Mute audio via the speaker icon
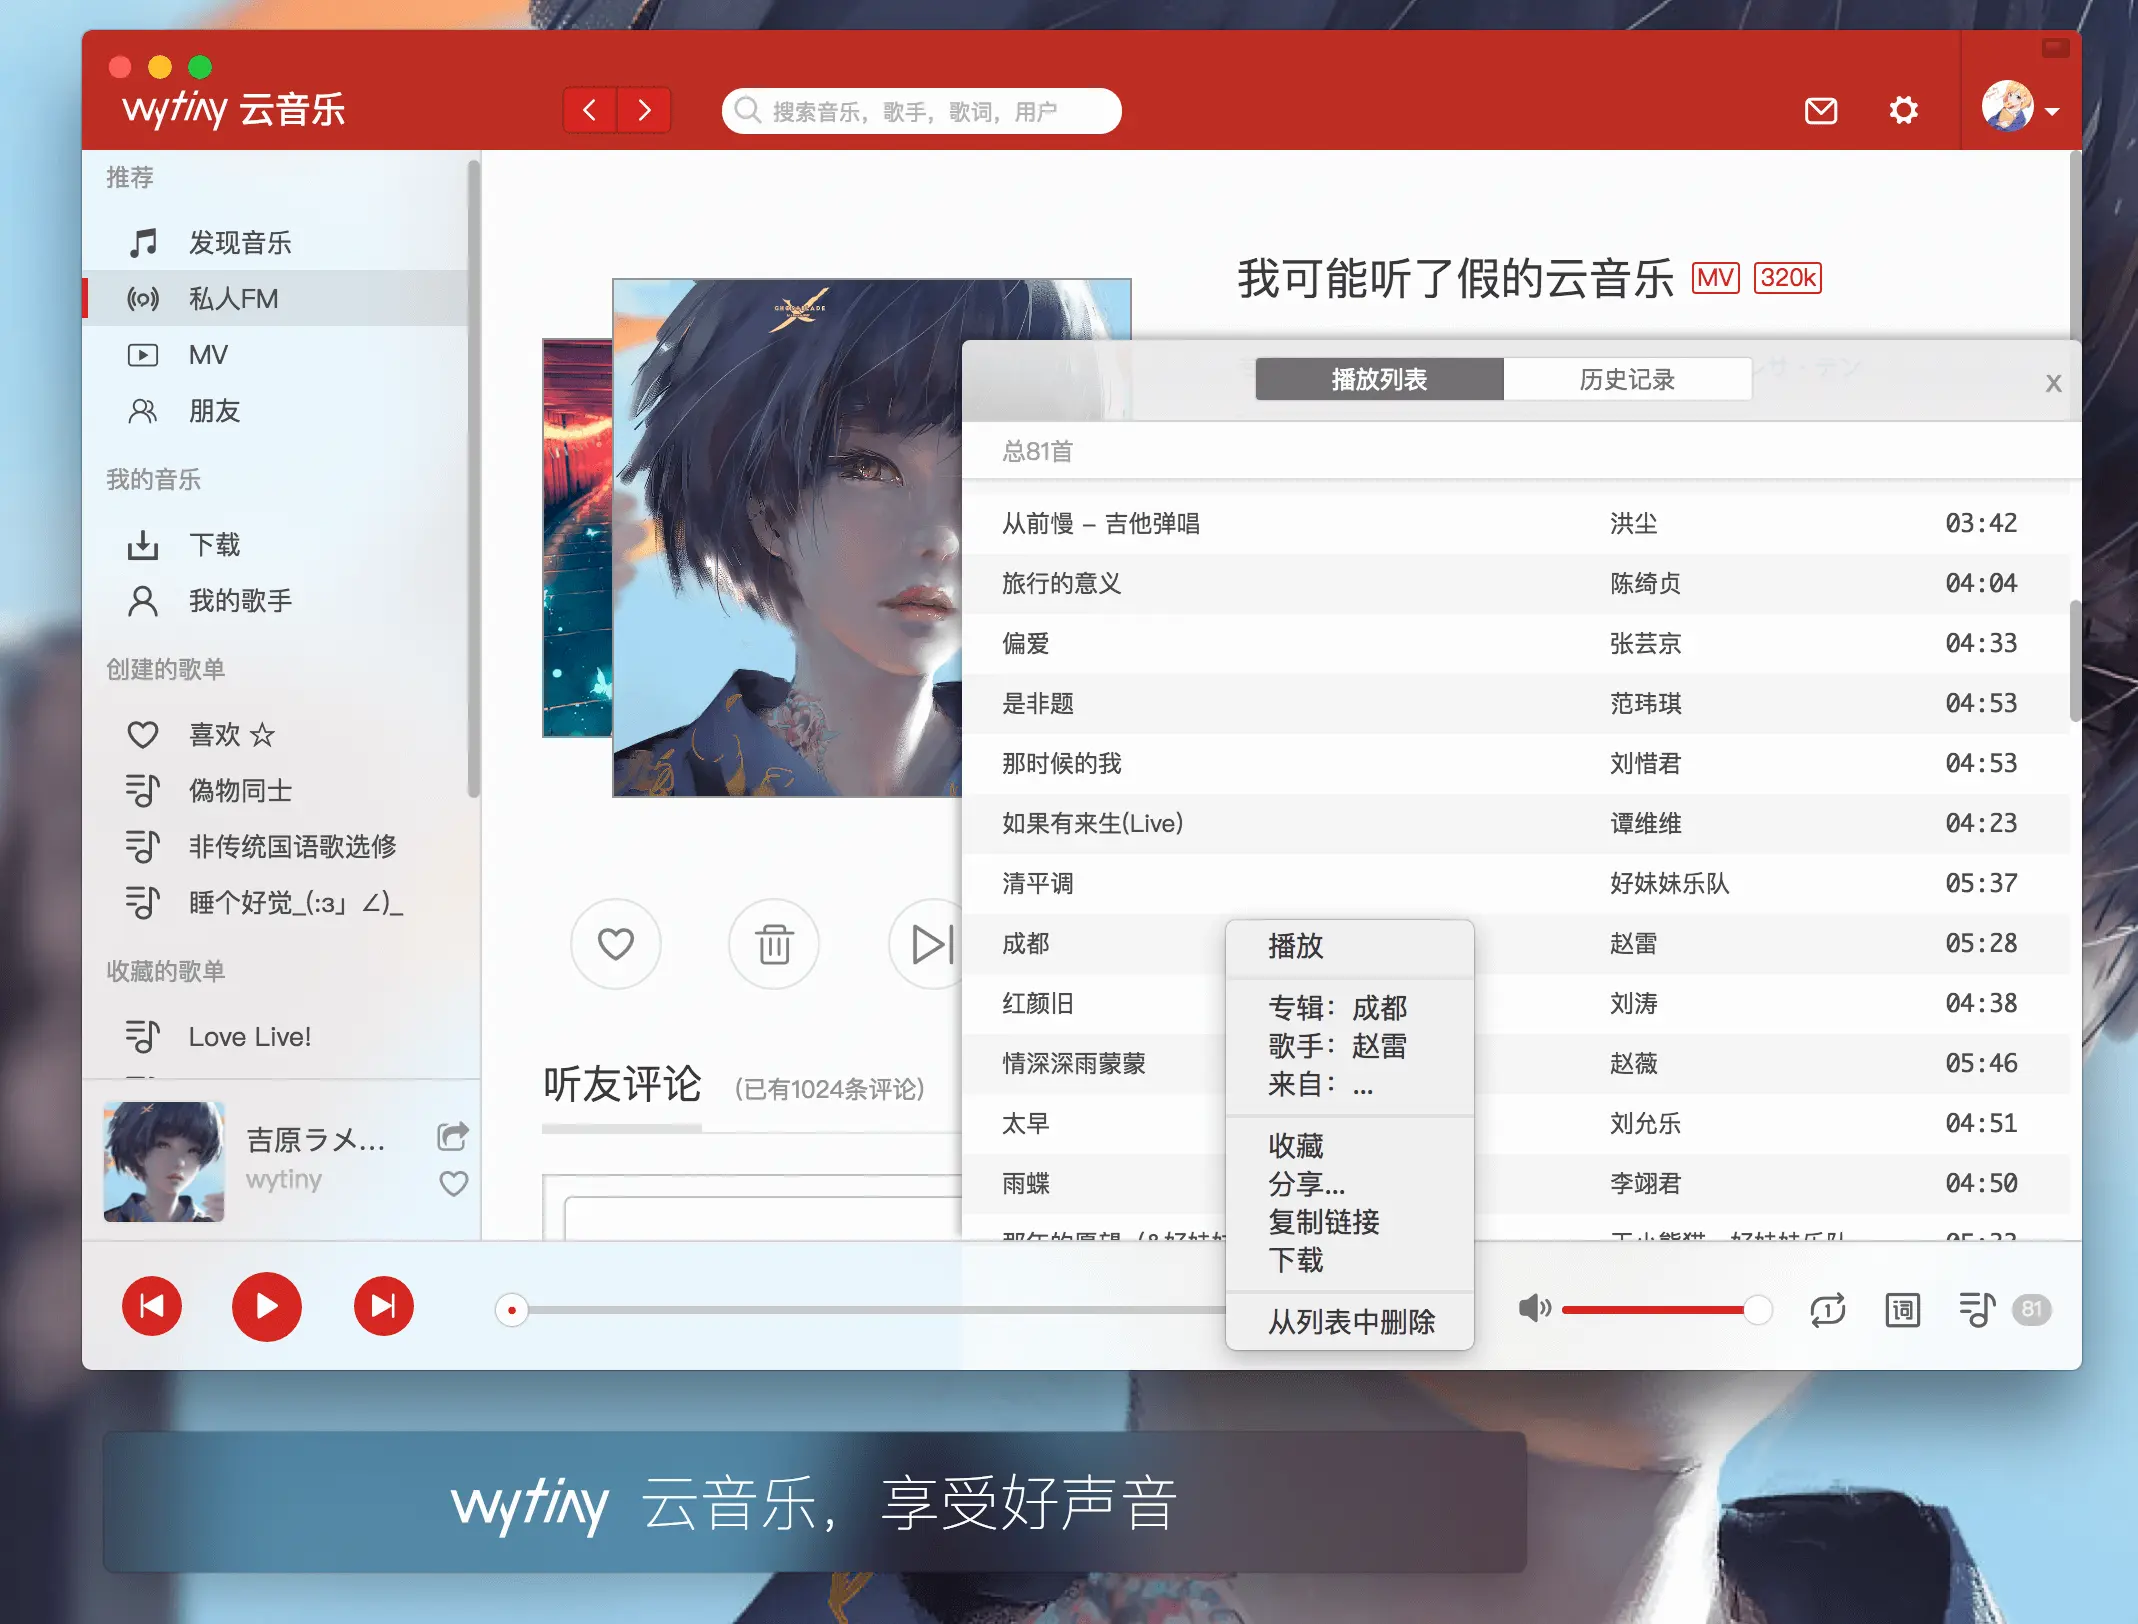This screenshot has width=2138, height=1624. click(x=1533, y=1308)
